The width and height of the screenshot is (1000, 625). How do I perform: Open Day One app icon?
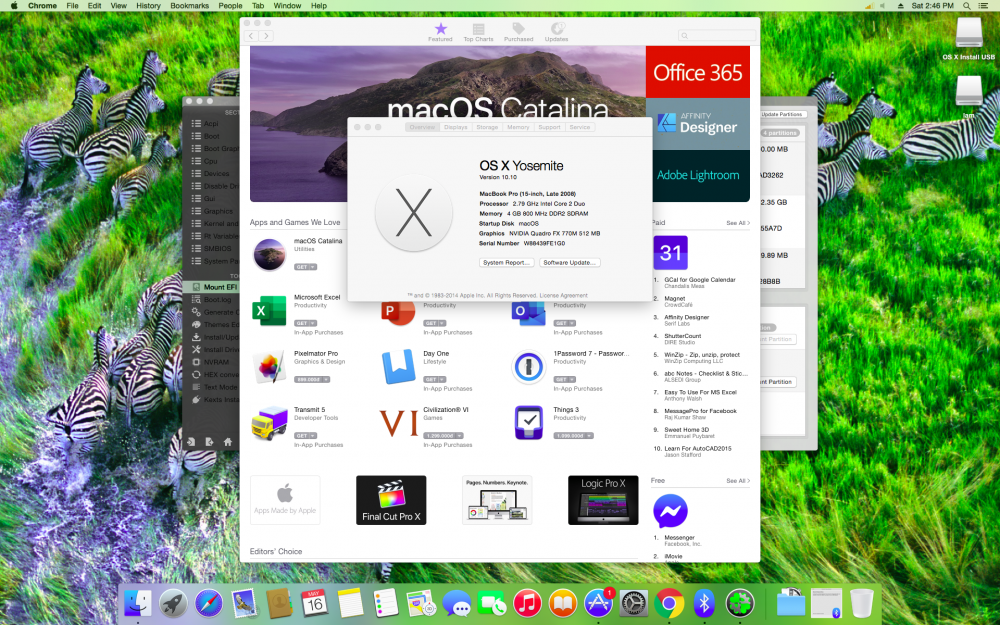399,367
